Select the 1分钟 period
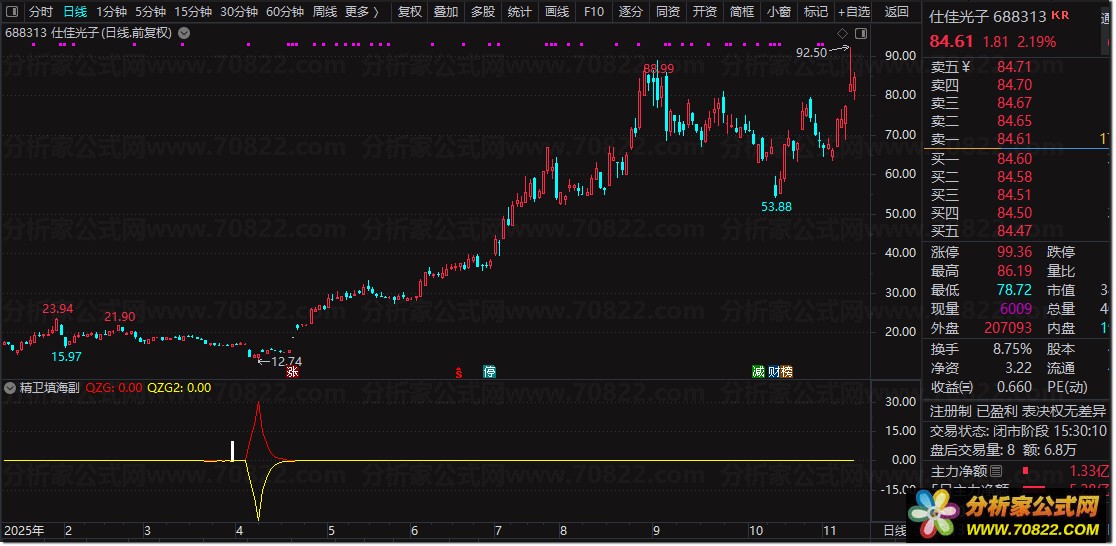The height and width of the screenshot is (546, 1116). (x=111, y=11)
